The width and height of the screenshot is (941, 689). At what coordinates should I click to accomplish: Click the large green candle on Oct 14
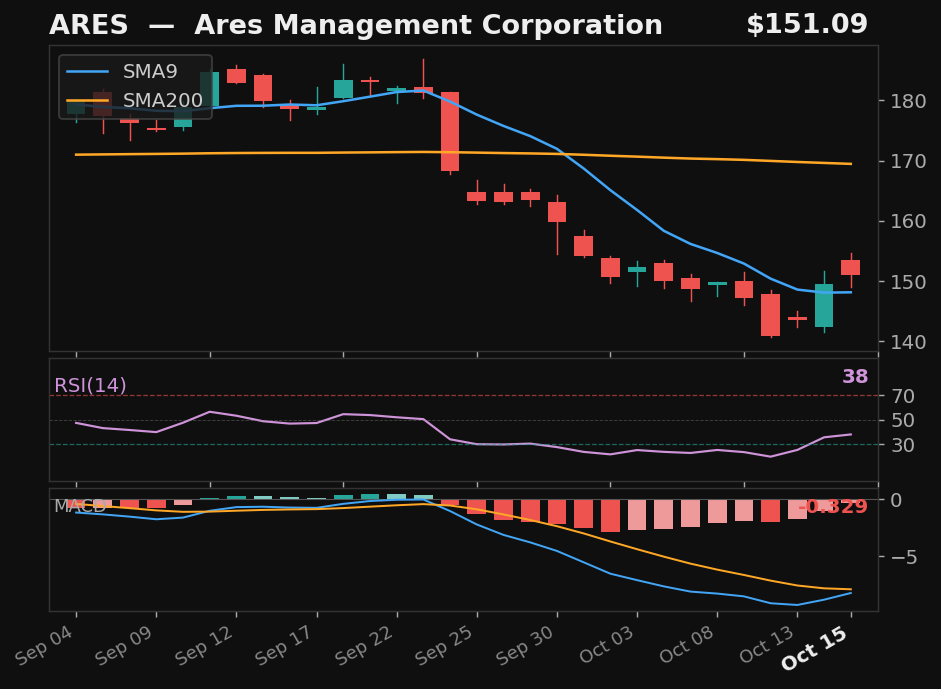click(824, 305)
